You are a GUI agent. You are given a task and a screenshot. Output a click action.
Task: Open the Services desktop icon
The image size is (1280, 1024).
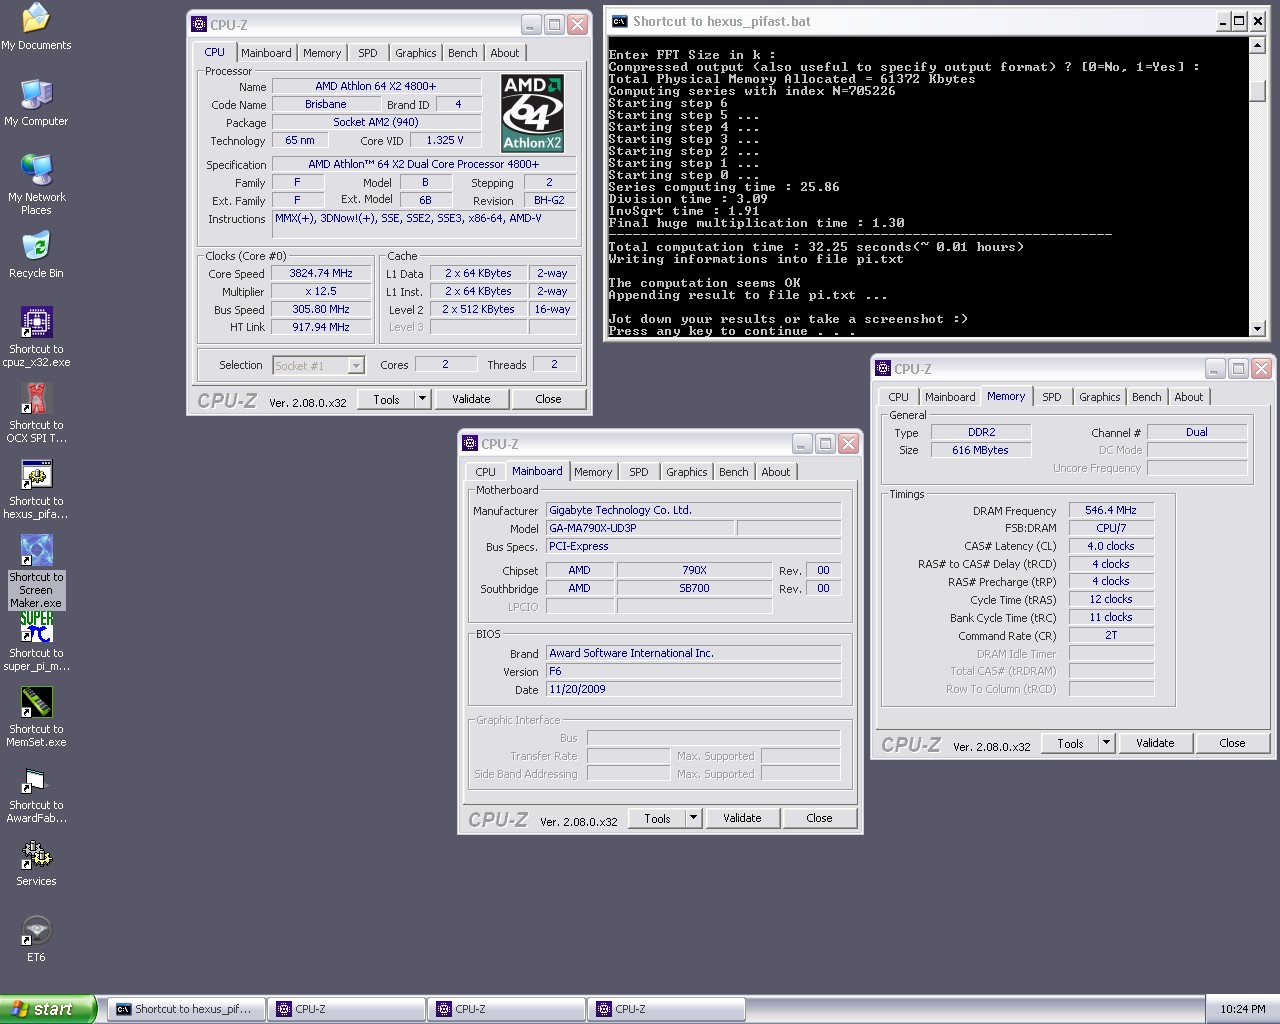[36, 854]
